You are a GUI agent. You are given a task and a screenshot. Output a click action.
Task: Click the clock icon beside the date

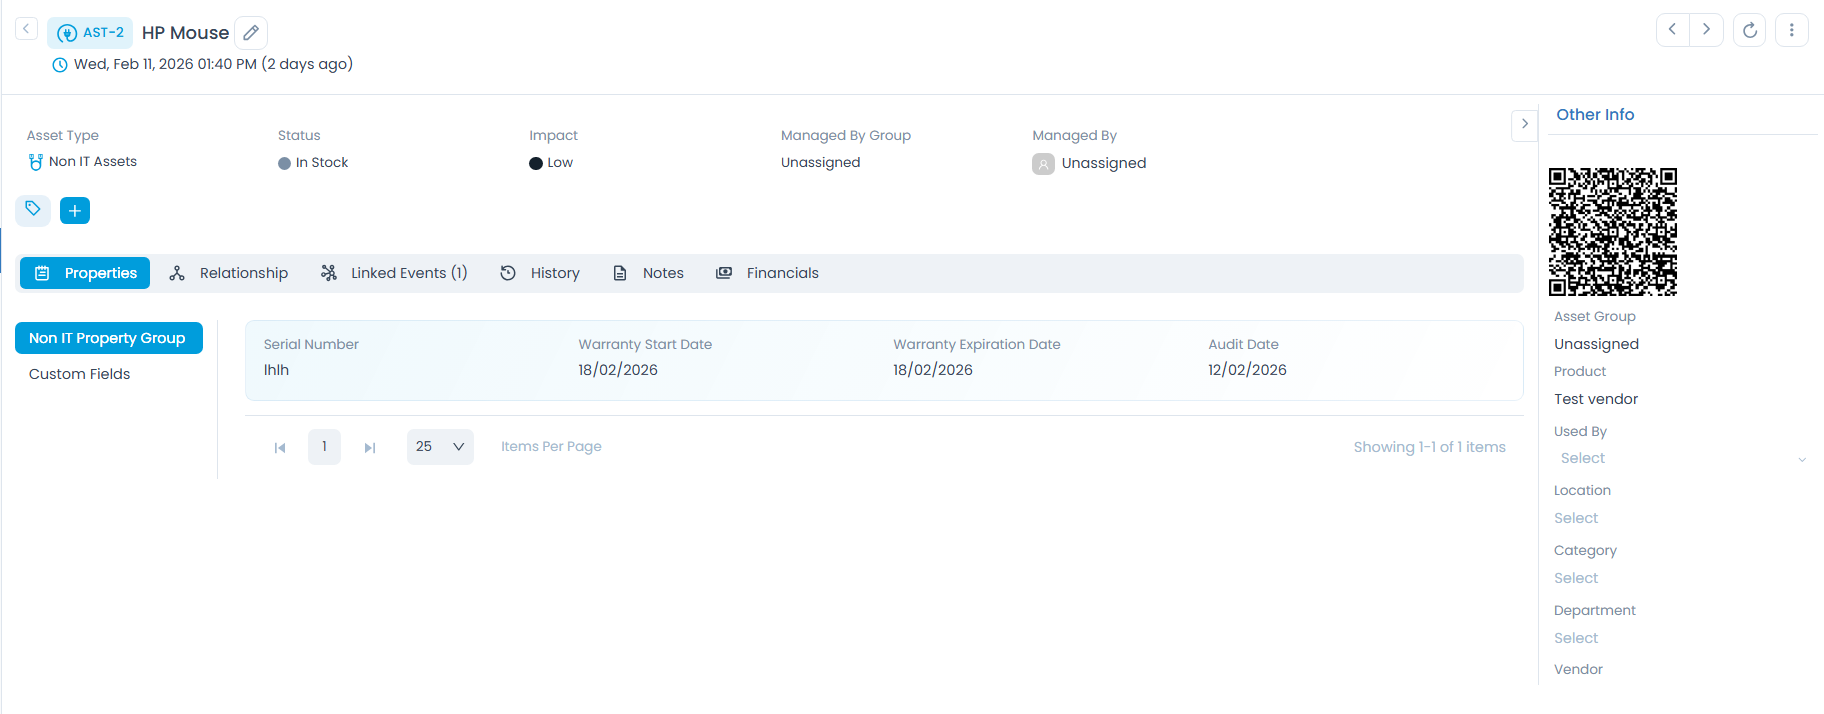60,65
